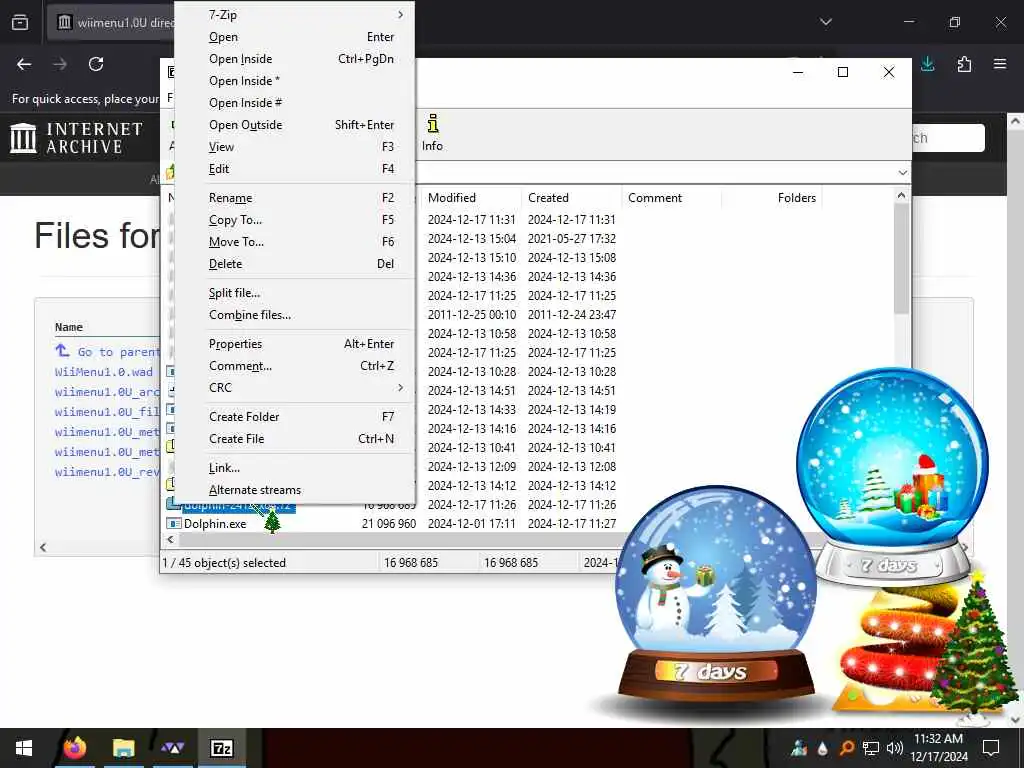Open Firefox list all tabs dropdown
The height and width of the screenshot is (768, 1024).
tap(826, 22)
